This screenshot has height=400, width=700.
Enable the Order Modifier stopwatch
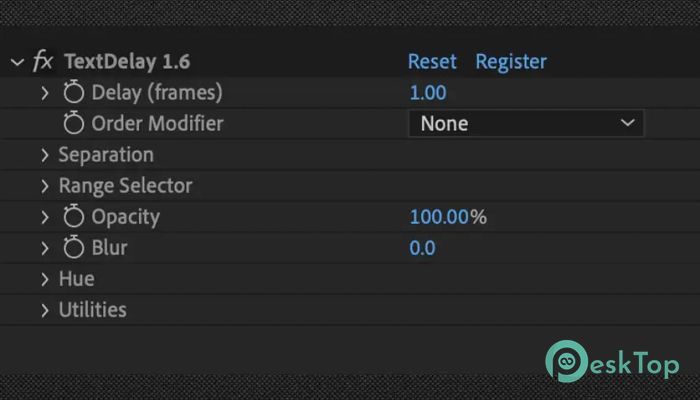point(74,123)
